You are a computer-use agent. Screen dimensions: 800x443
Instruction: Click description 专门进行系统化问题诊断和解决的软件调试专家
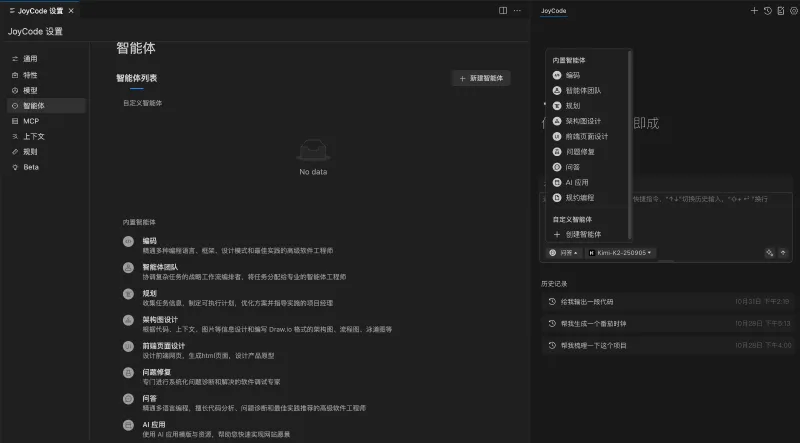click(x=211, y=382)
